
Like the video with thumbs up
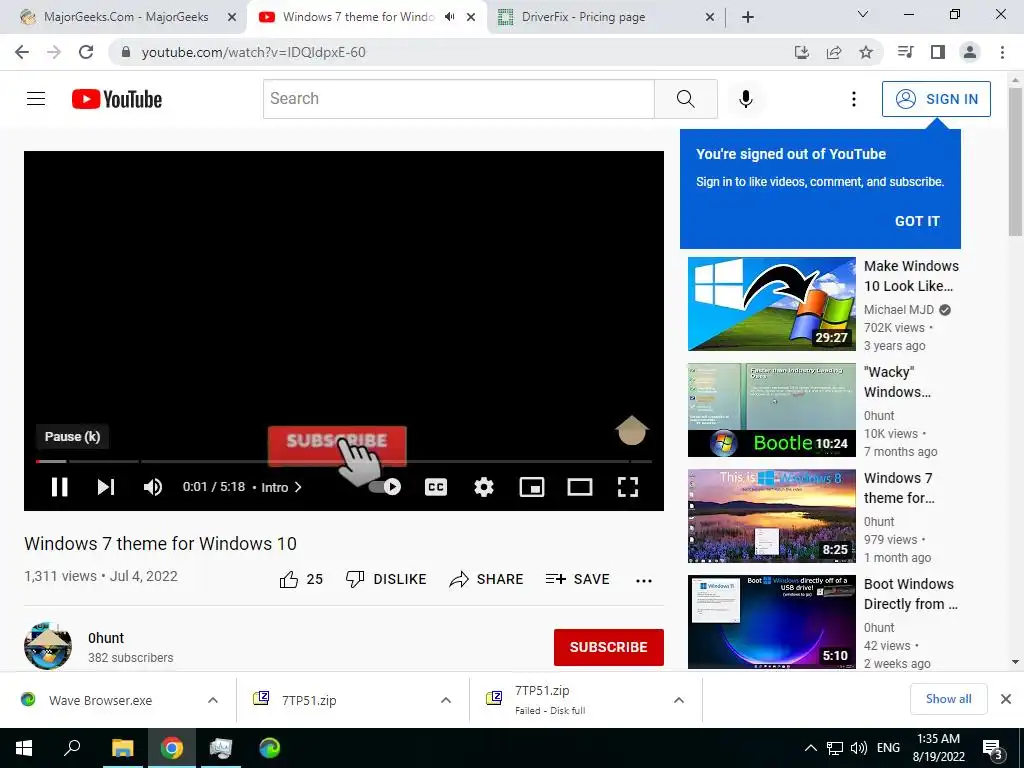[301, 579]
